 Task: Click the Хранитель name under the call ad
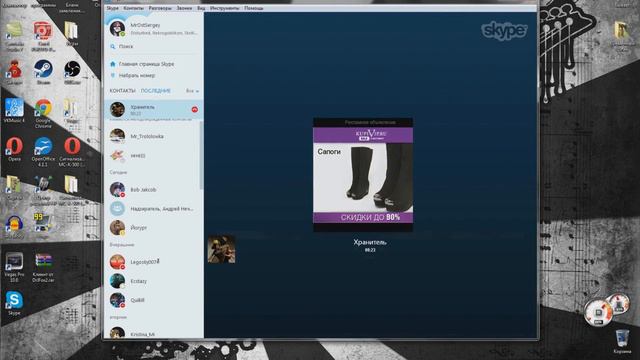370,242
